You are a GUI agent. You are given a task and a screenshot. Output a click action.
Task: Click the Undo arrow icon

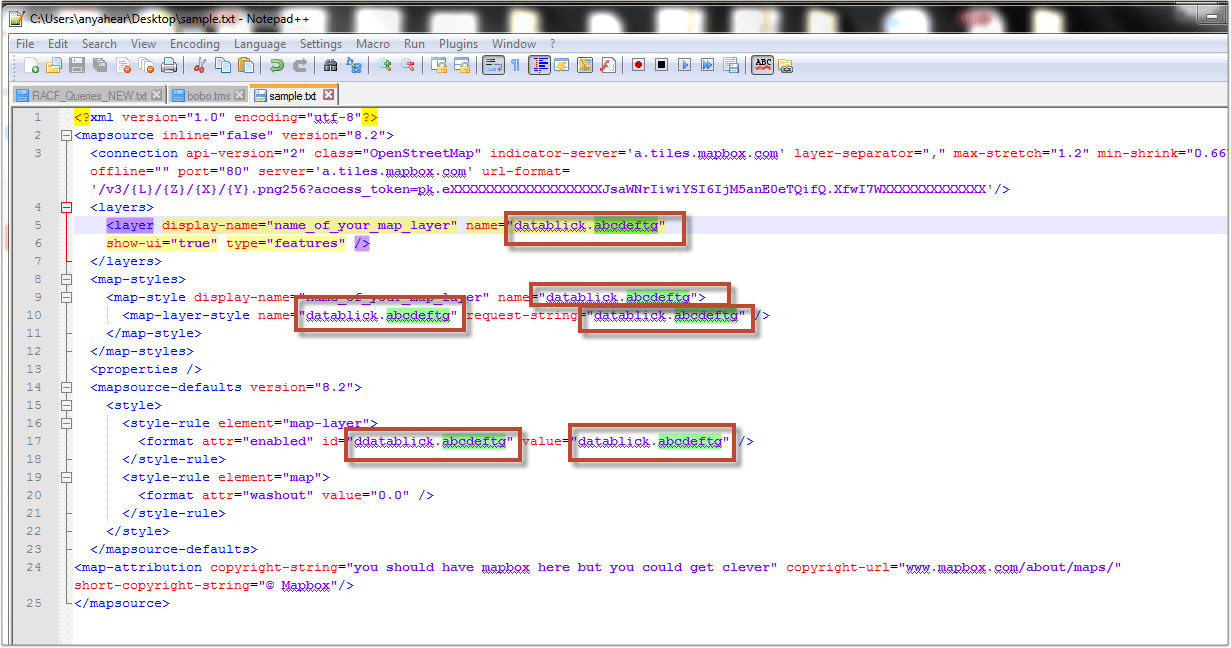tap(276, 66)
